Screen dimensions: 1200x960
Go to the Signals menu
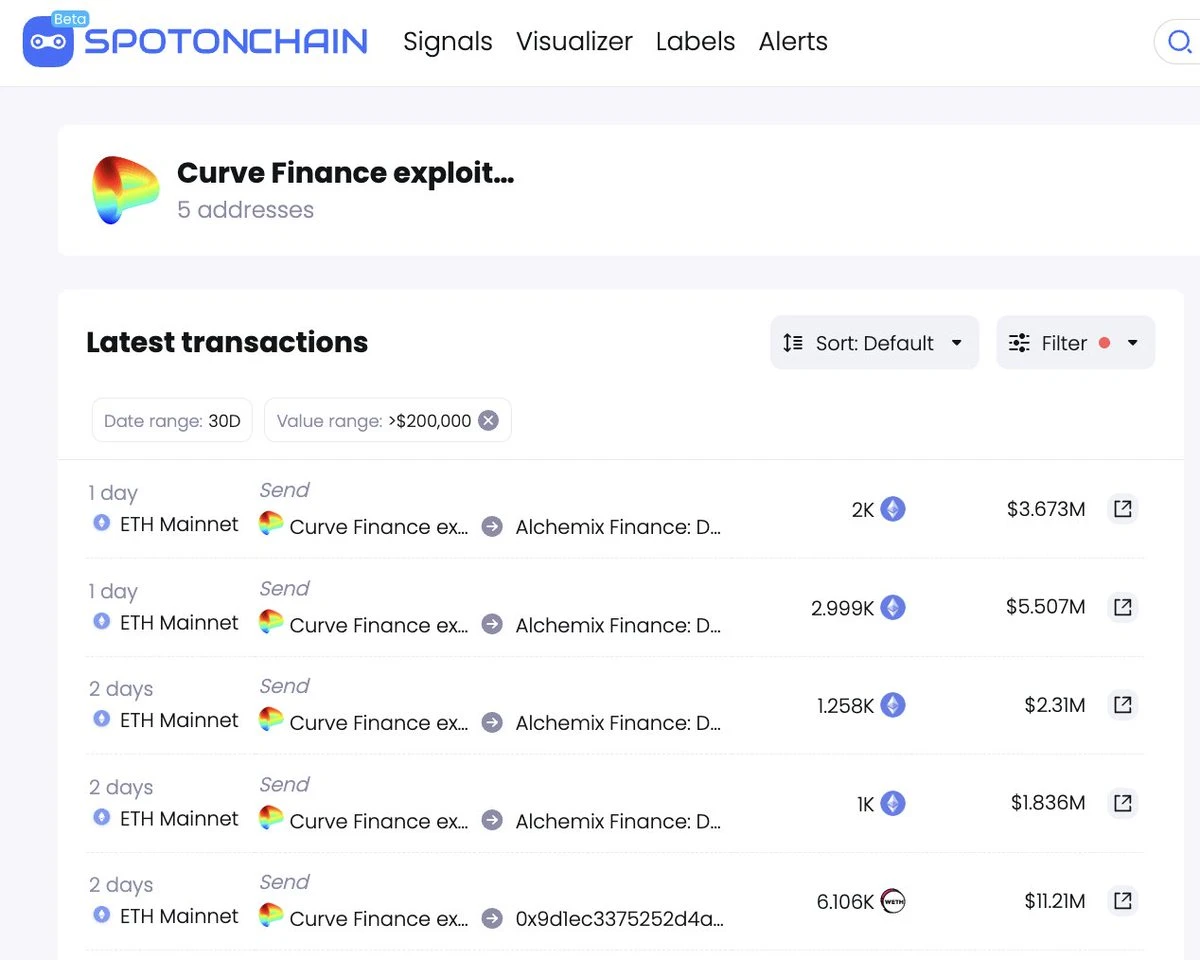click(x=447, y=42)
